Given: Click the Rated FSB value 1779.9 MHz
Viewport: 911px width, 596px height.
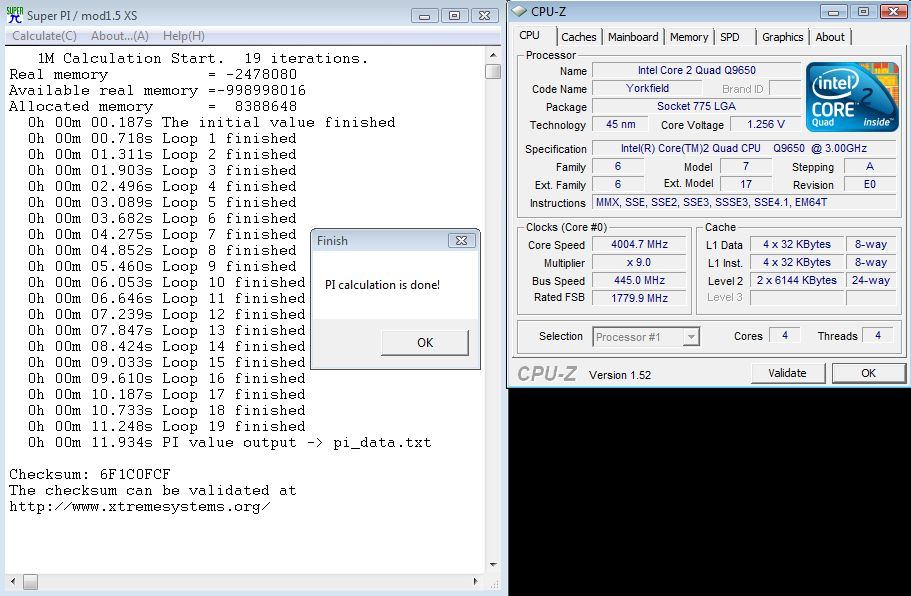Looking at the screenshot, I should click(639, 298).
